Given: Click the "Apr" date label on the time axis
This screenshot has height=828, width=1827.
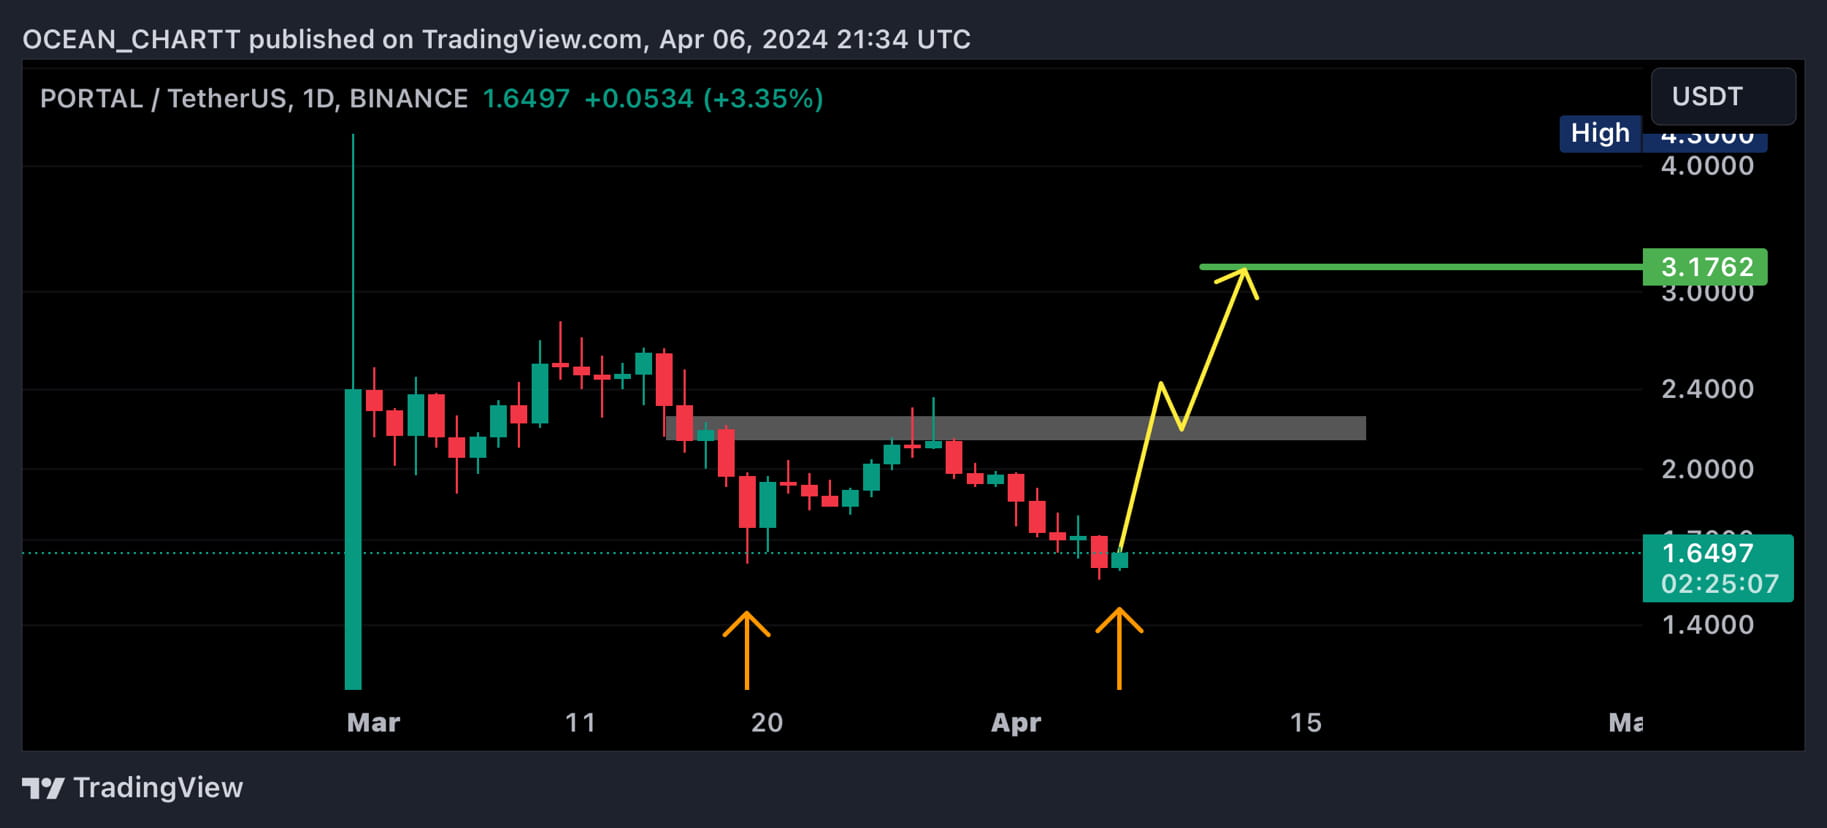Looking at the screenshot, I should (x=1016, y=723).
